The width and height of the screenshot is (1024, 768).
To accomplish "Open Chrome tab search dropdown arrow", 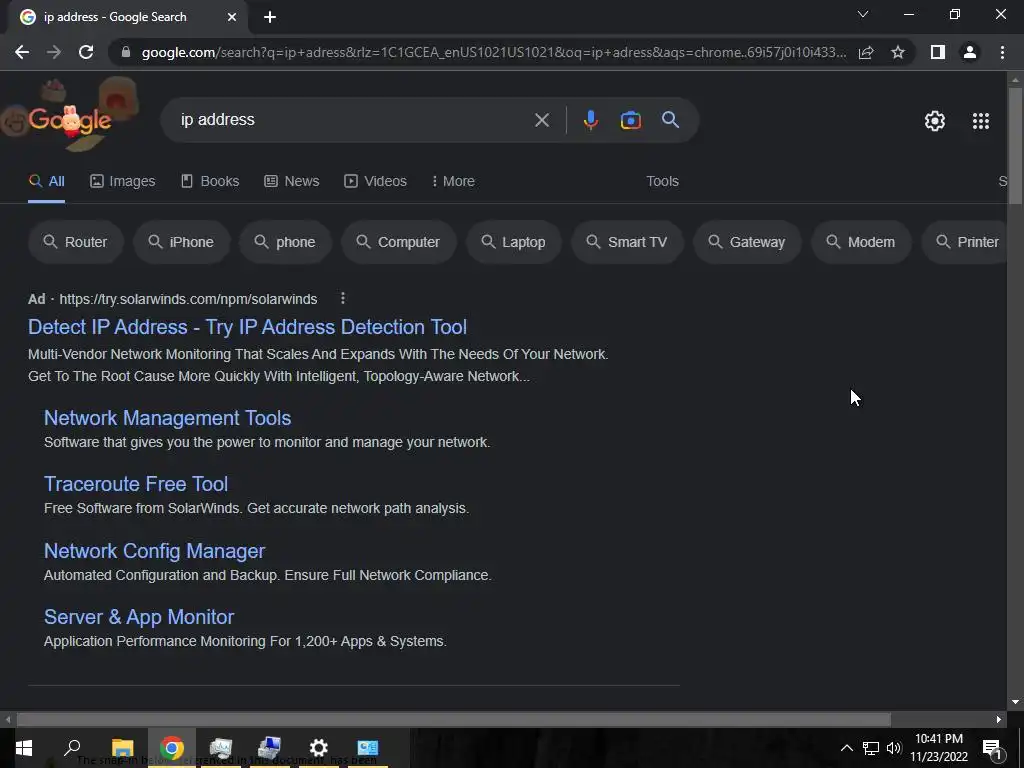I will tap(863, 14).
